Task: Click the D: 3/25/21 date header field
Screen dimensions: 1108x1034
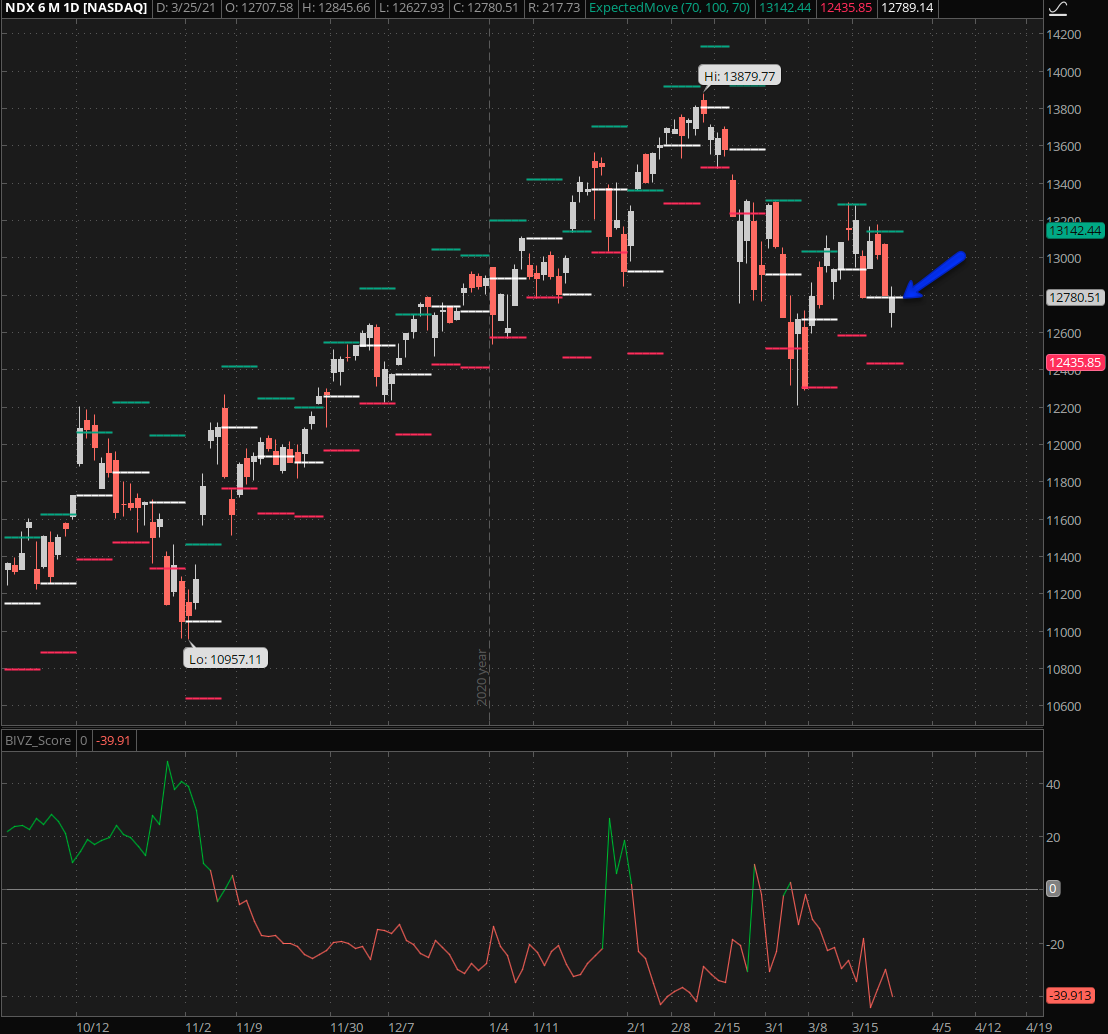Action: (x=190, y=8)
